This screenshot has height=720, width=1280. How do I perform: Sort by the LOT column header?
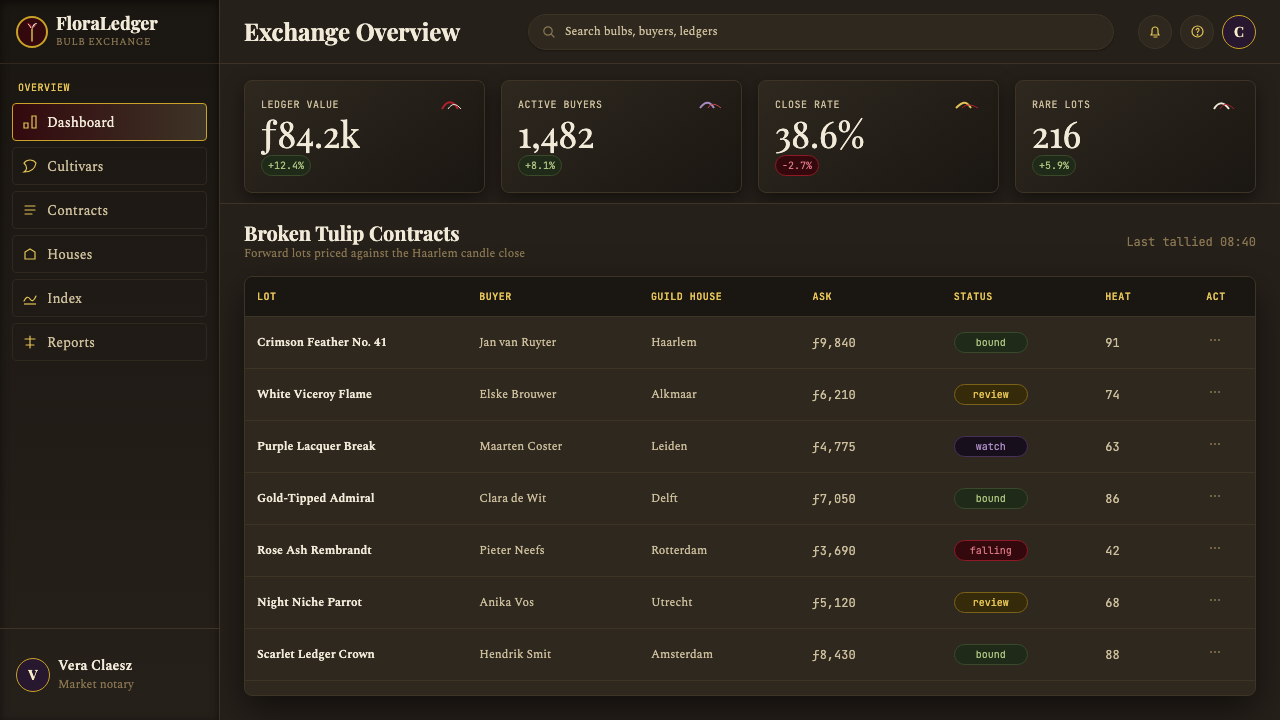(266, 296)
